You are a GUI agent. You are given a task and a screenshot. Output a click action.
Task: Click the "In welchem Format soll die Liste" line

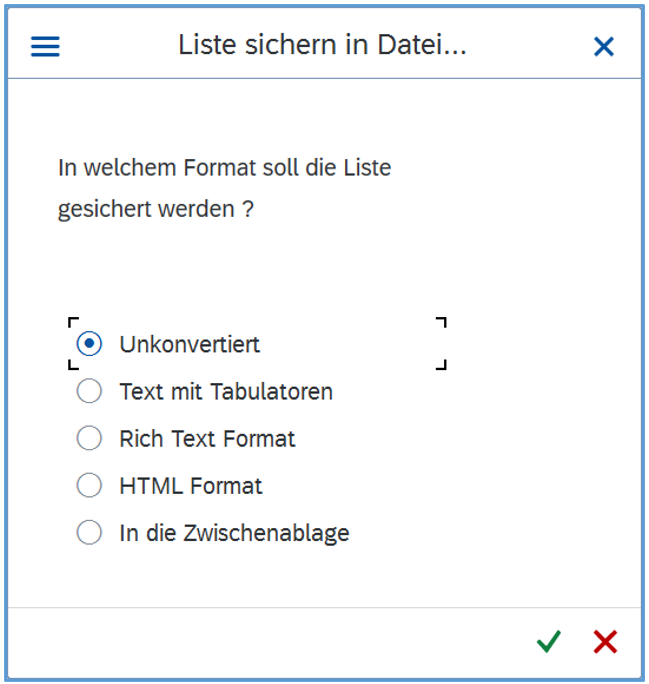(224, 167)
